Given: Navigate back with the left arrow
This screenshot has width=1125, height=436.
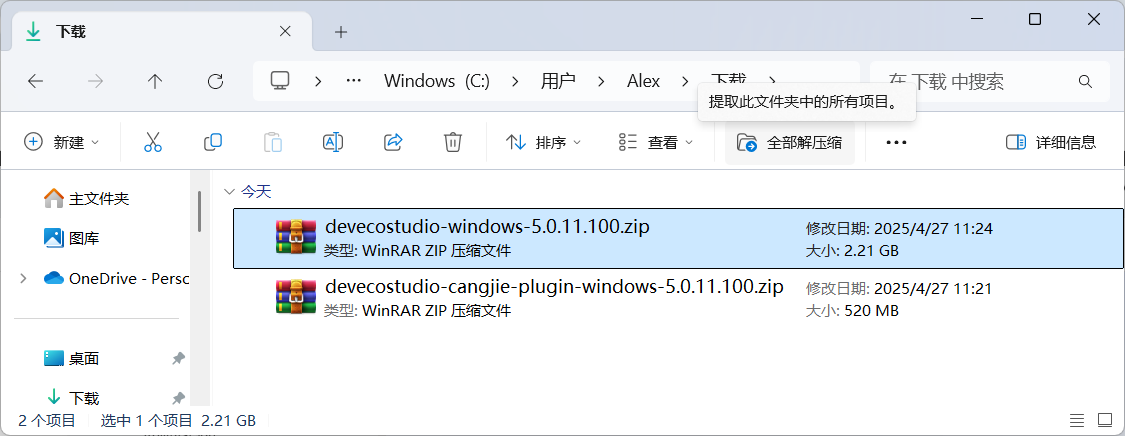Looking at the screenshot, I should [x=35, y=81].
